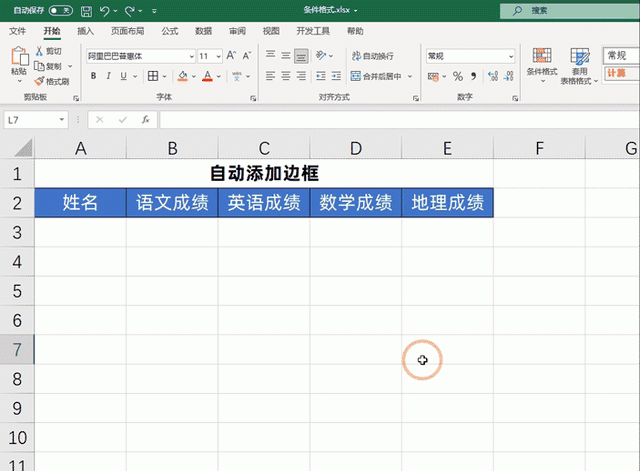
Task: Click the Percent Style icon
Action: (x=458, y=76)
